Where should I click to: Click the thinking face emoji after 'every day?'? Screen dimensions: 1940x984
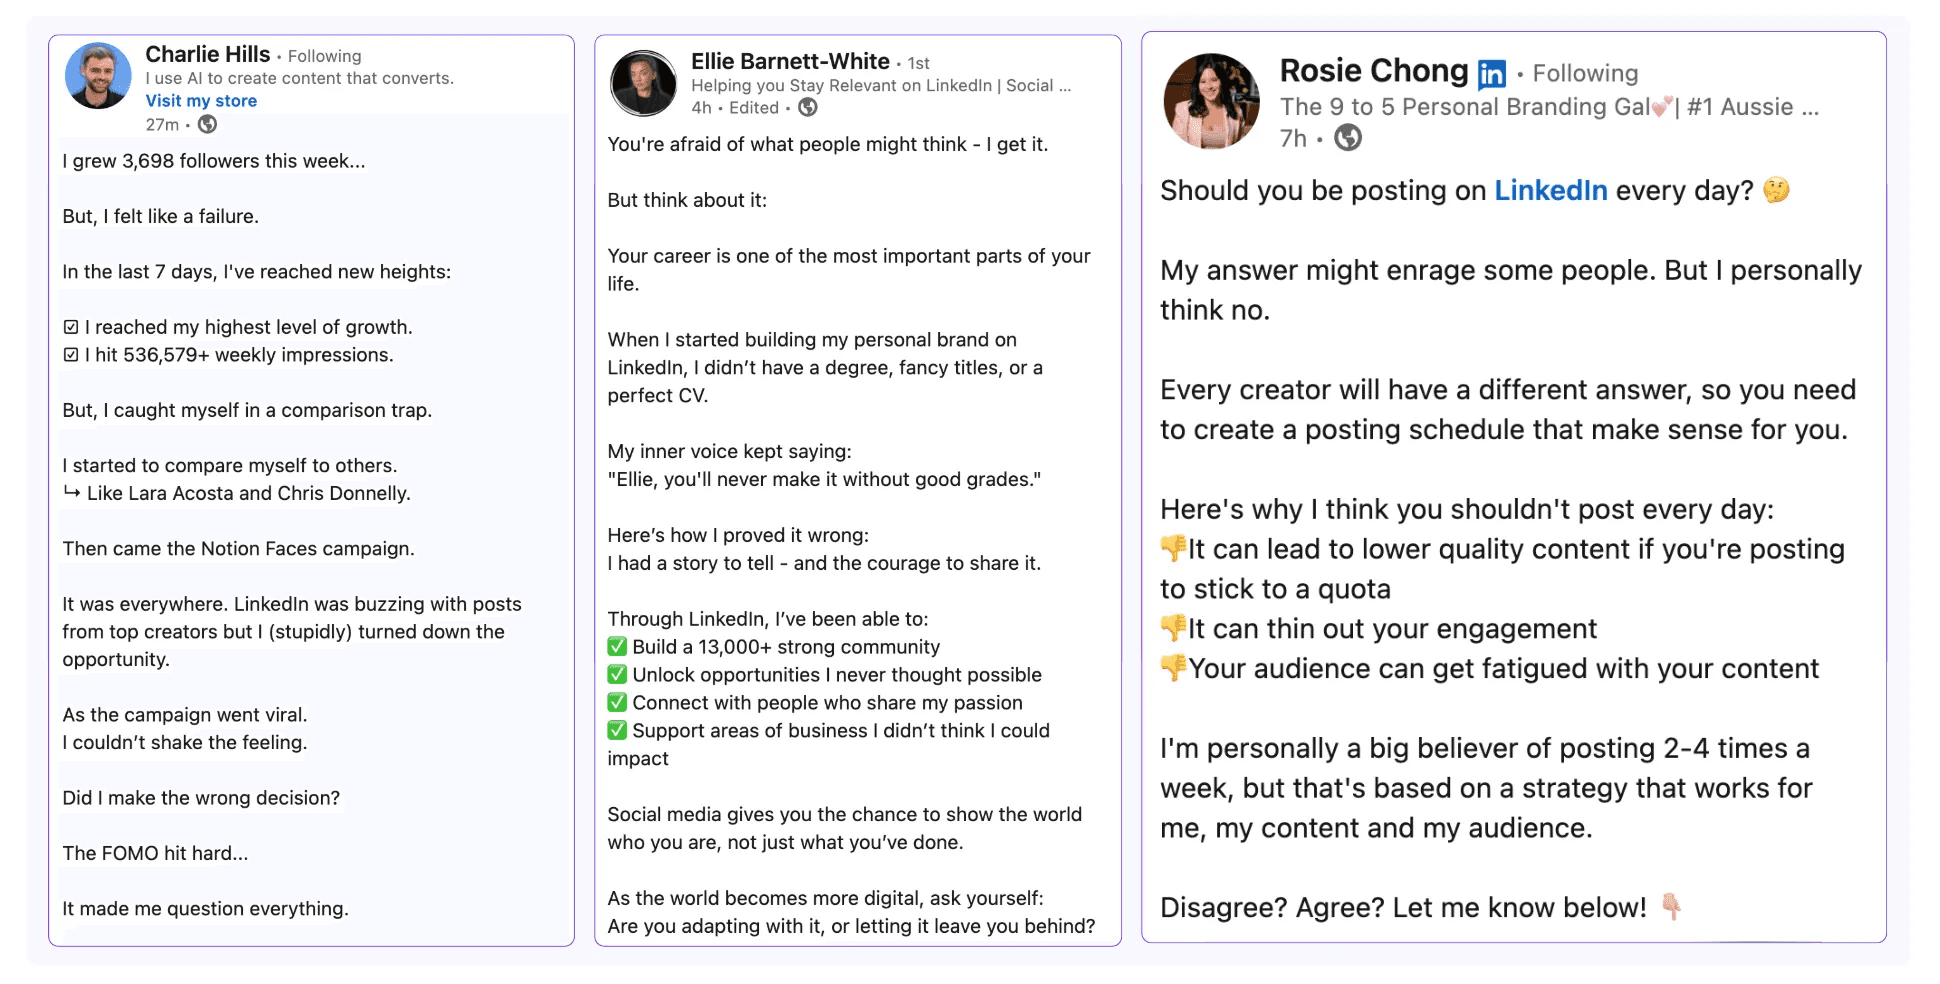(x=1776, y=190)
